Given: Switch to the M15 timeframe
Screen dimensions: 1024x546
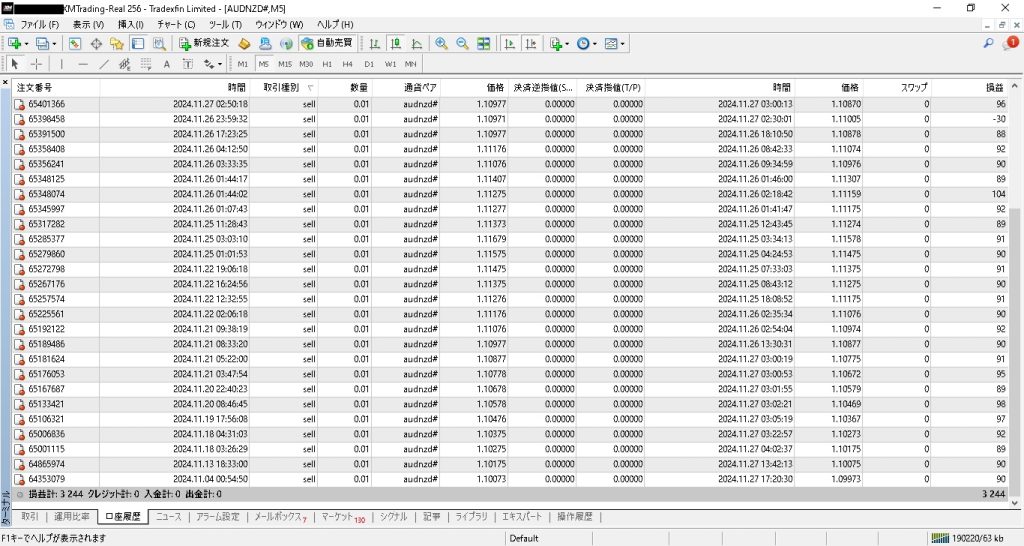Looking at the screenshot, I should (284, 64).
